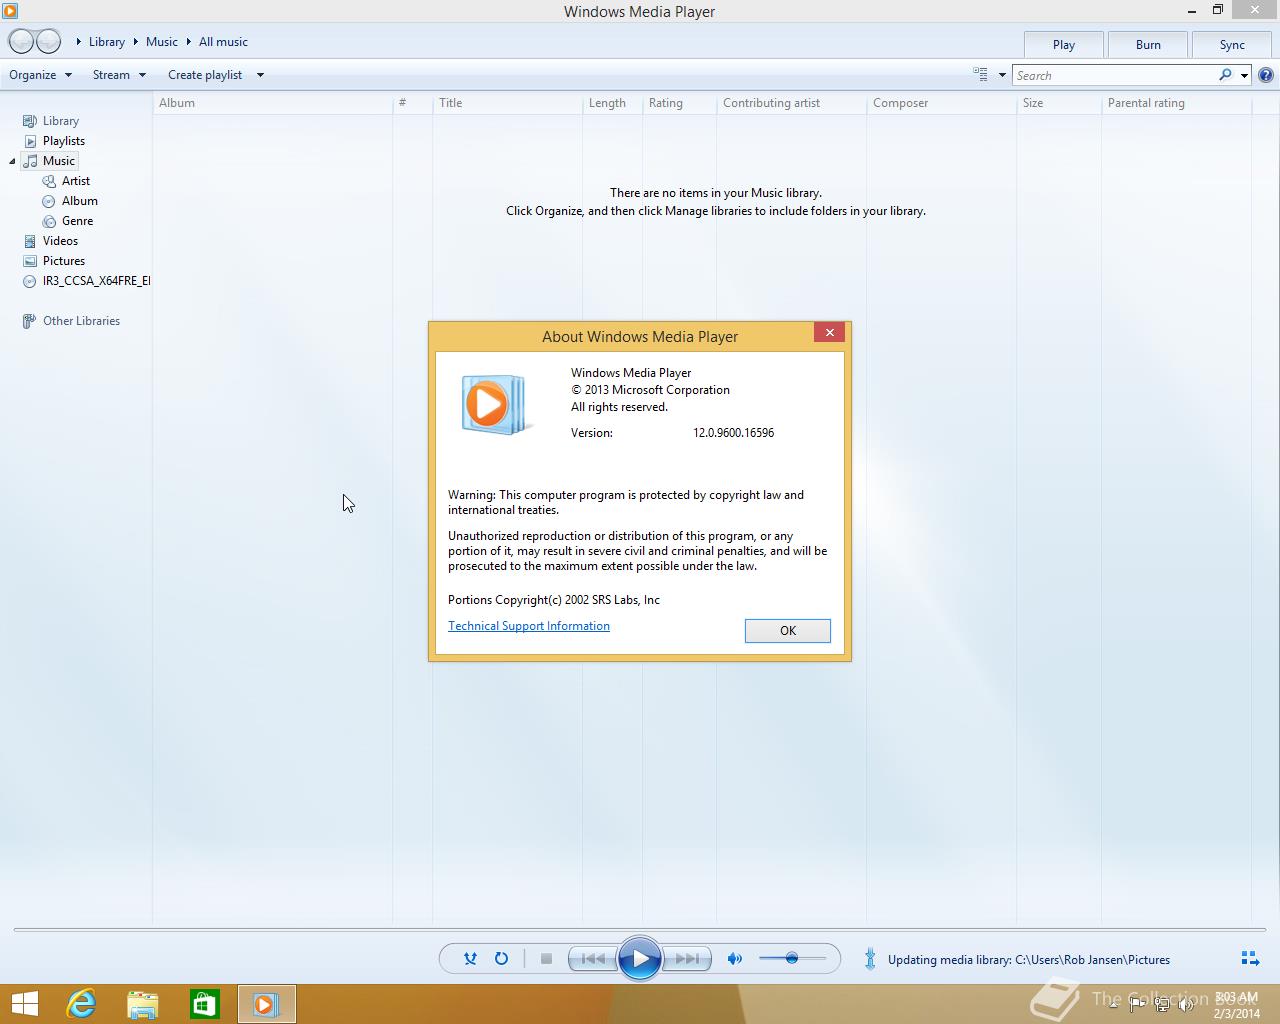Sort by the Rating column header
Image resolution: width=1280 pixels, height=1024 pixels.
point(679,103)
